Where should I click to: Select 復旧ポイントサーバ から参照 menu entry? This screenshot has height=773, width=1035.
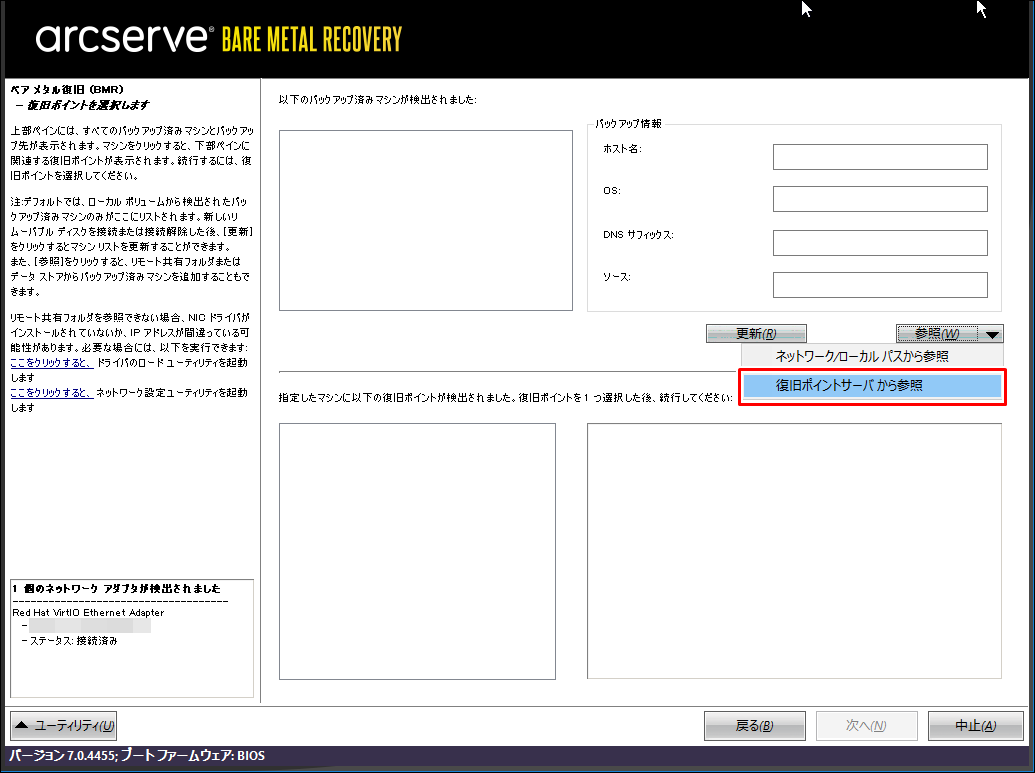click(x=872, y=386)
